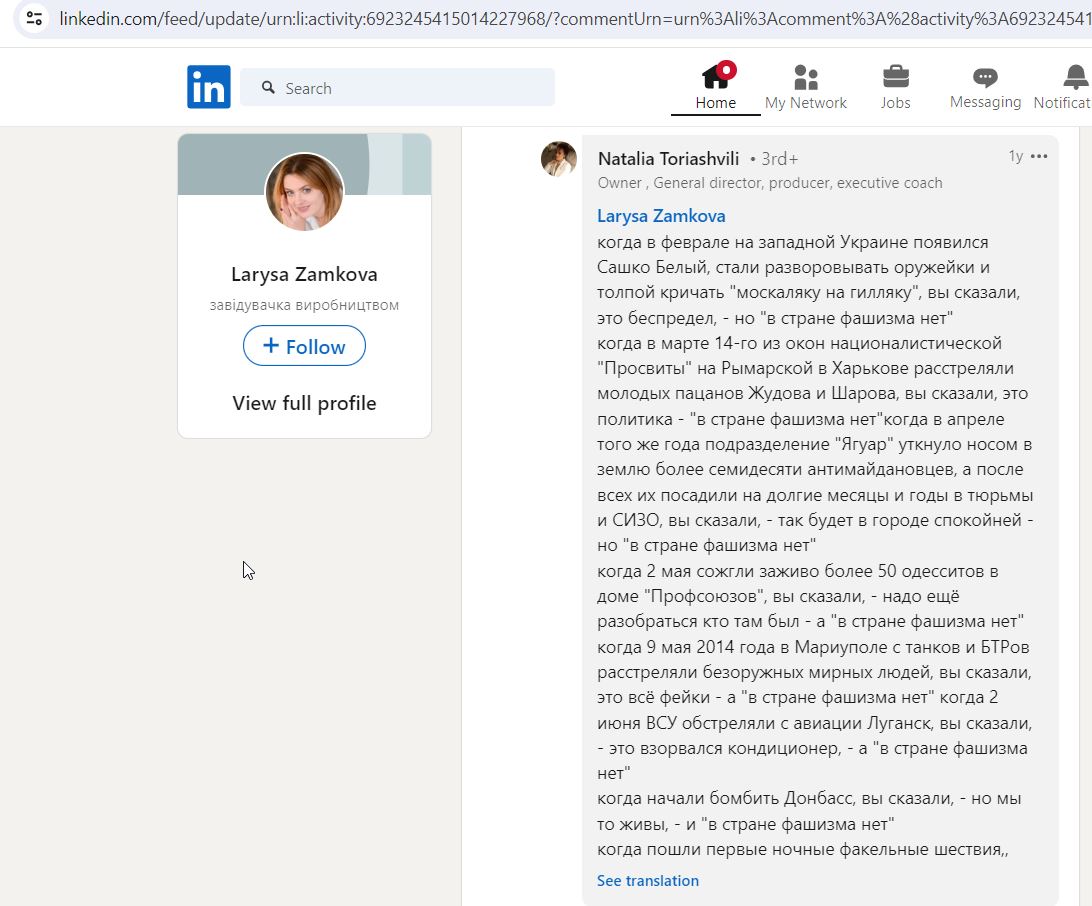1092x906 pixels.
Task: Open the post options three-dot menu
Action: pyautogui.click(x=1037, y=156)
